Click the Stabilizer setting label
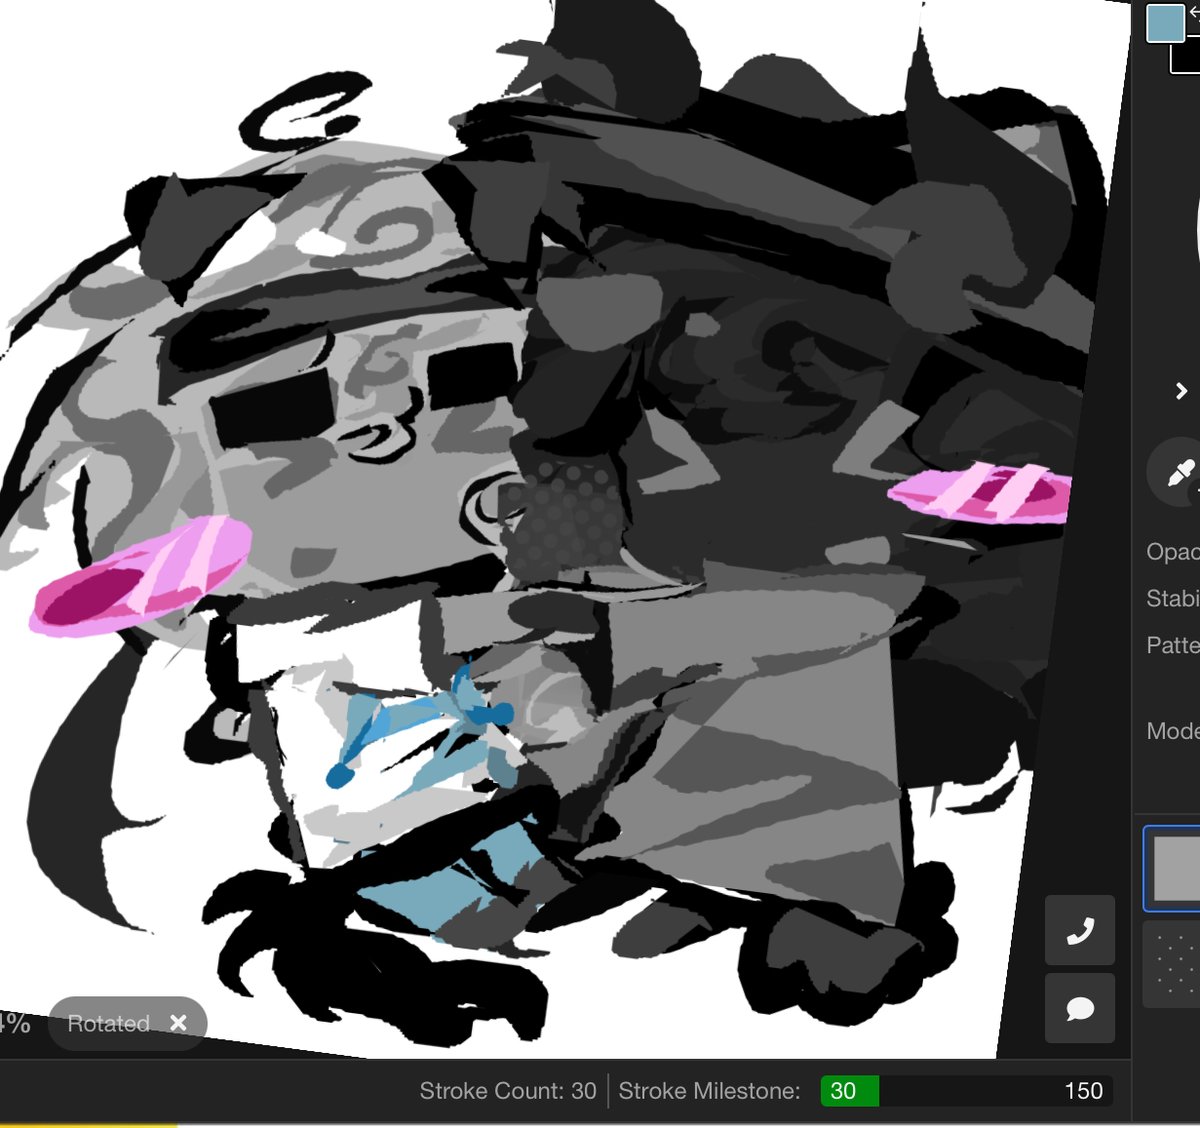This screenshot has width=1200, height=1128. tap(1172, 598)
